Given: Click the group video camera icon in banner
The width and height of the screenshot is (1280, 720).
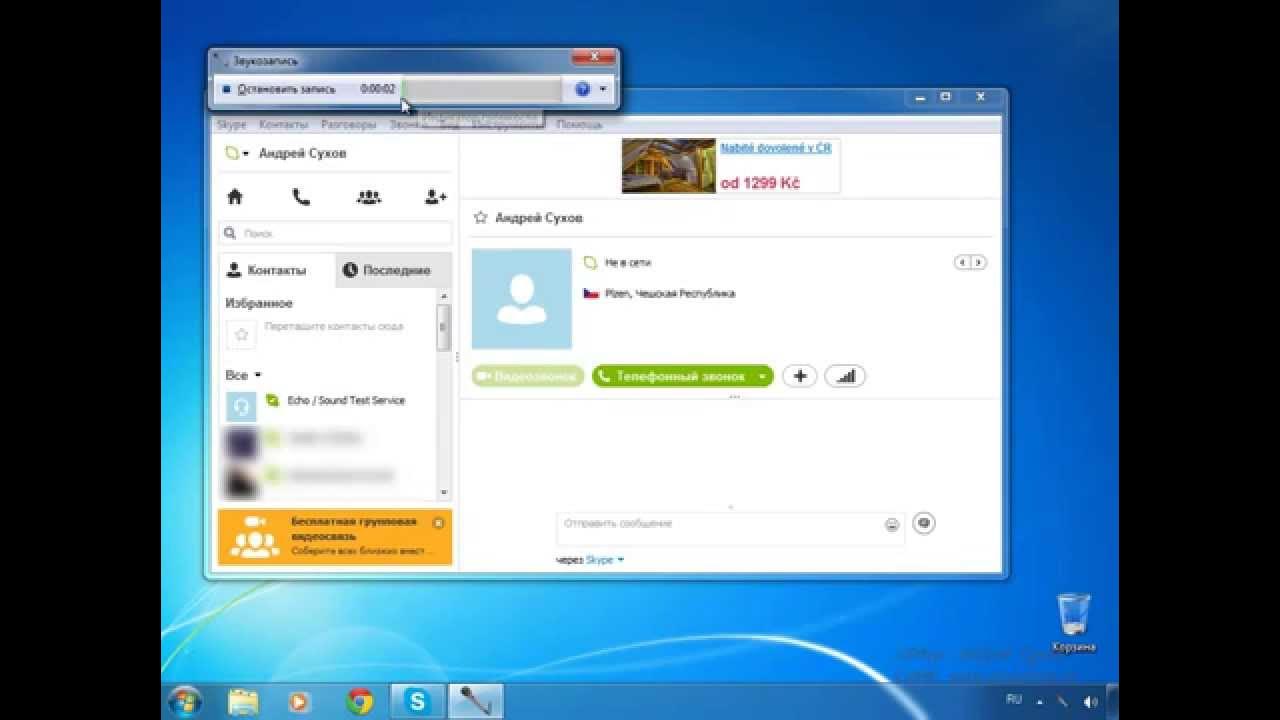Looking at the screenshot, I should coord(255,522).
